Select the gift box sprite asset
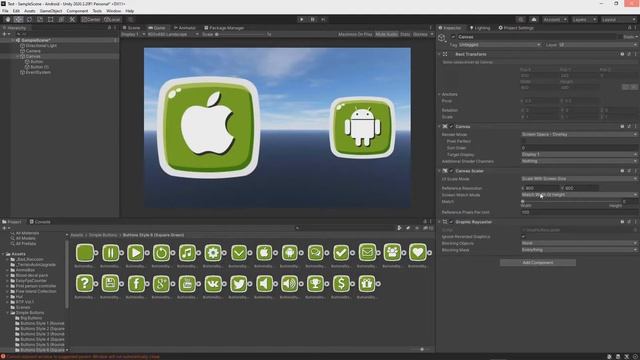This screenshot has height=360, width=640. point(367,284)
